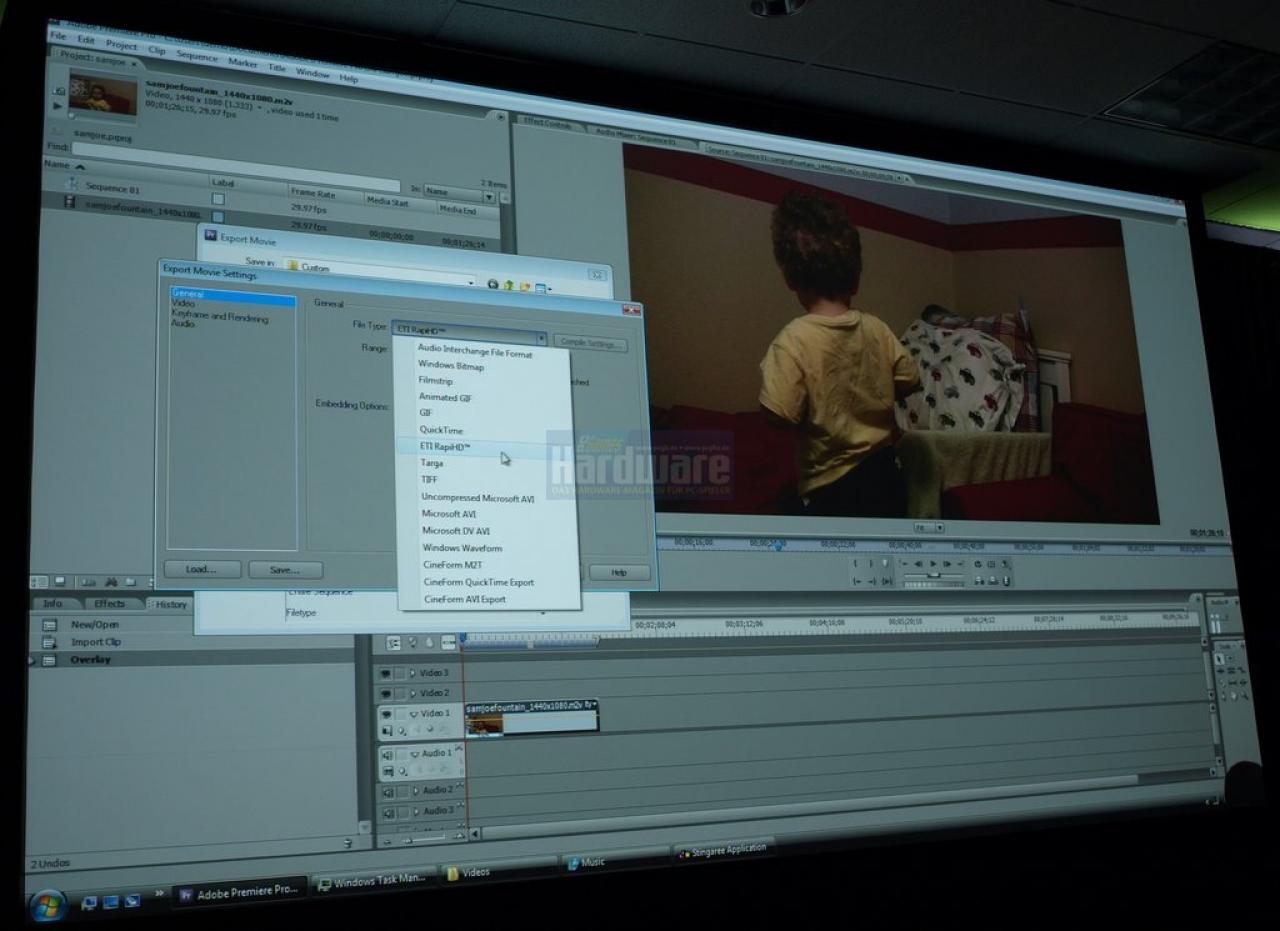Mute Audio 1 track speaker toggle
Image resolution: width=1280 pixels, height=931 pixels.
(x=386, y=754)
